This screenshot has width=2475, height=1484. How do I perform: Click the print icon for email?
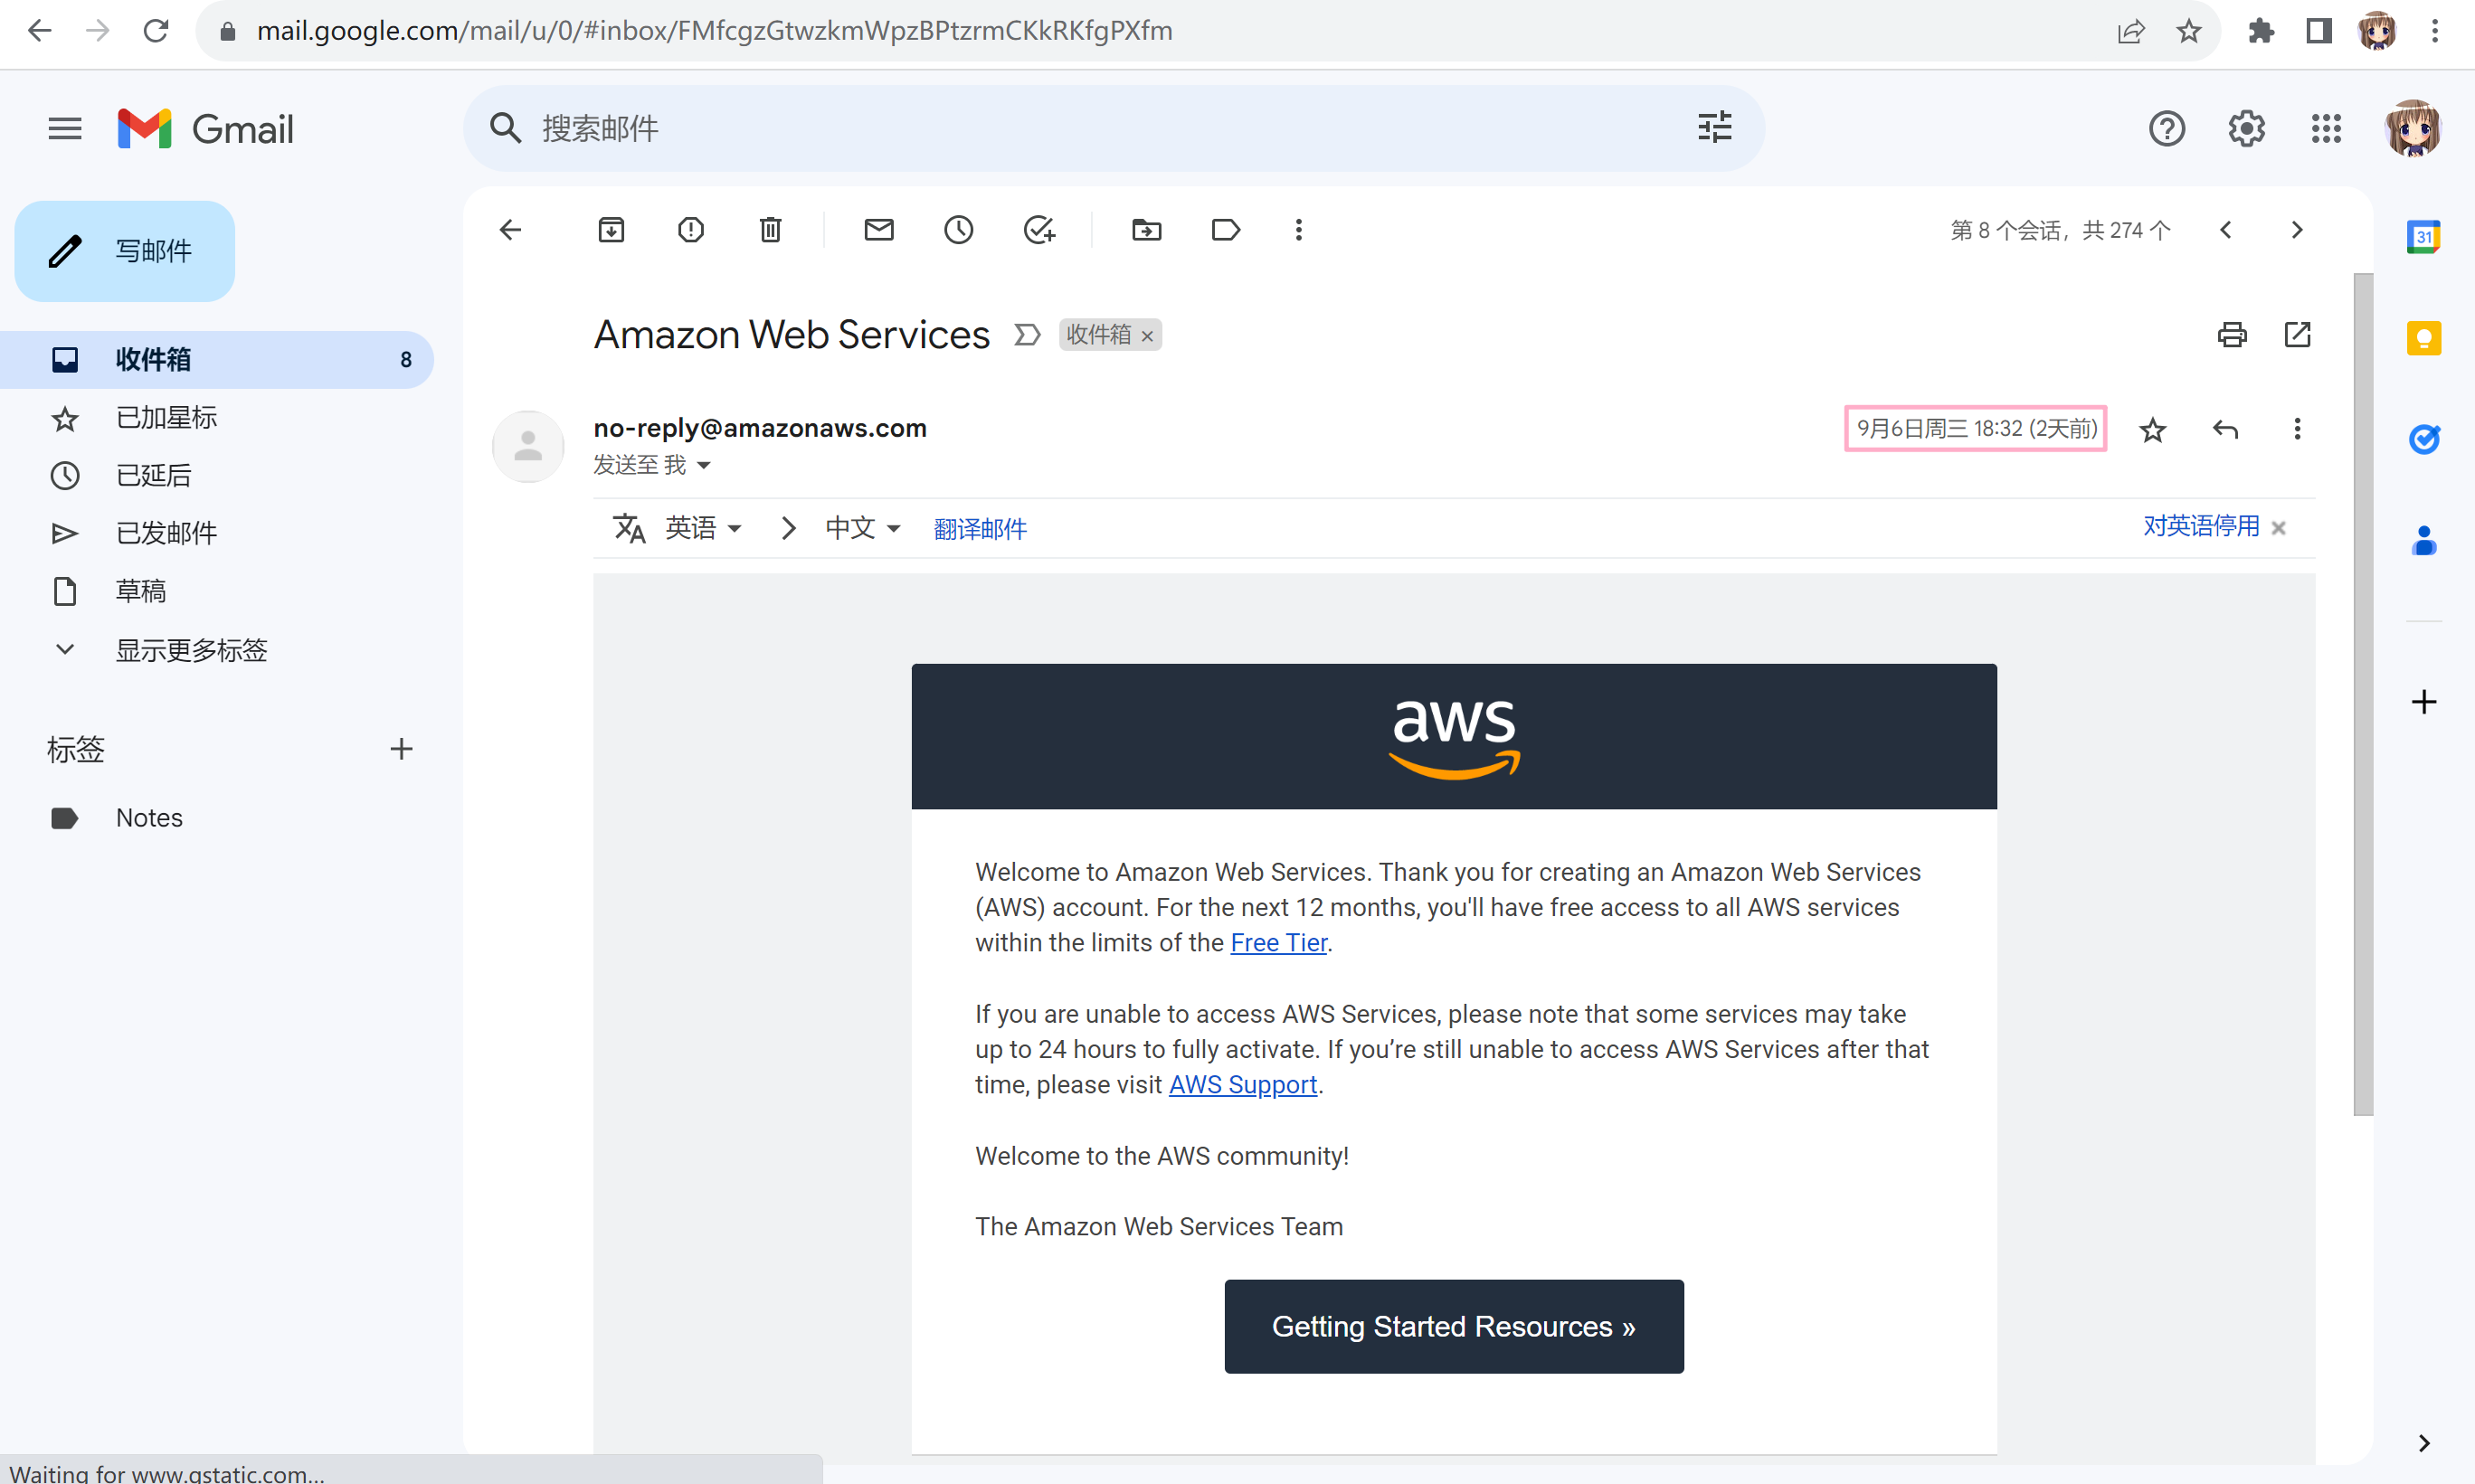pyautogui.click(x=2230, y=334)
